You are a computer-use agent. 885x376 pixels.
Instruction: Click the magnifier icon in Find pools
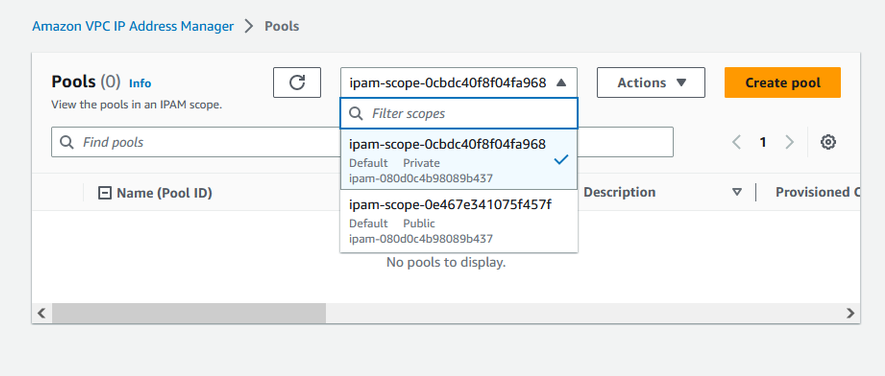pos(67,142)
